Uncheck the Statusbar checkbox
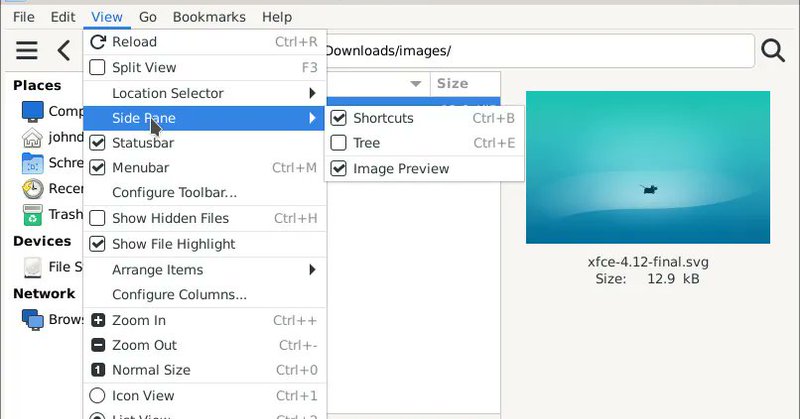 97,143
